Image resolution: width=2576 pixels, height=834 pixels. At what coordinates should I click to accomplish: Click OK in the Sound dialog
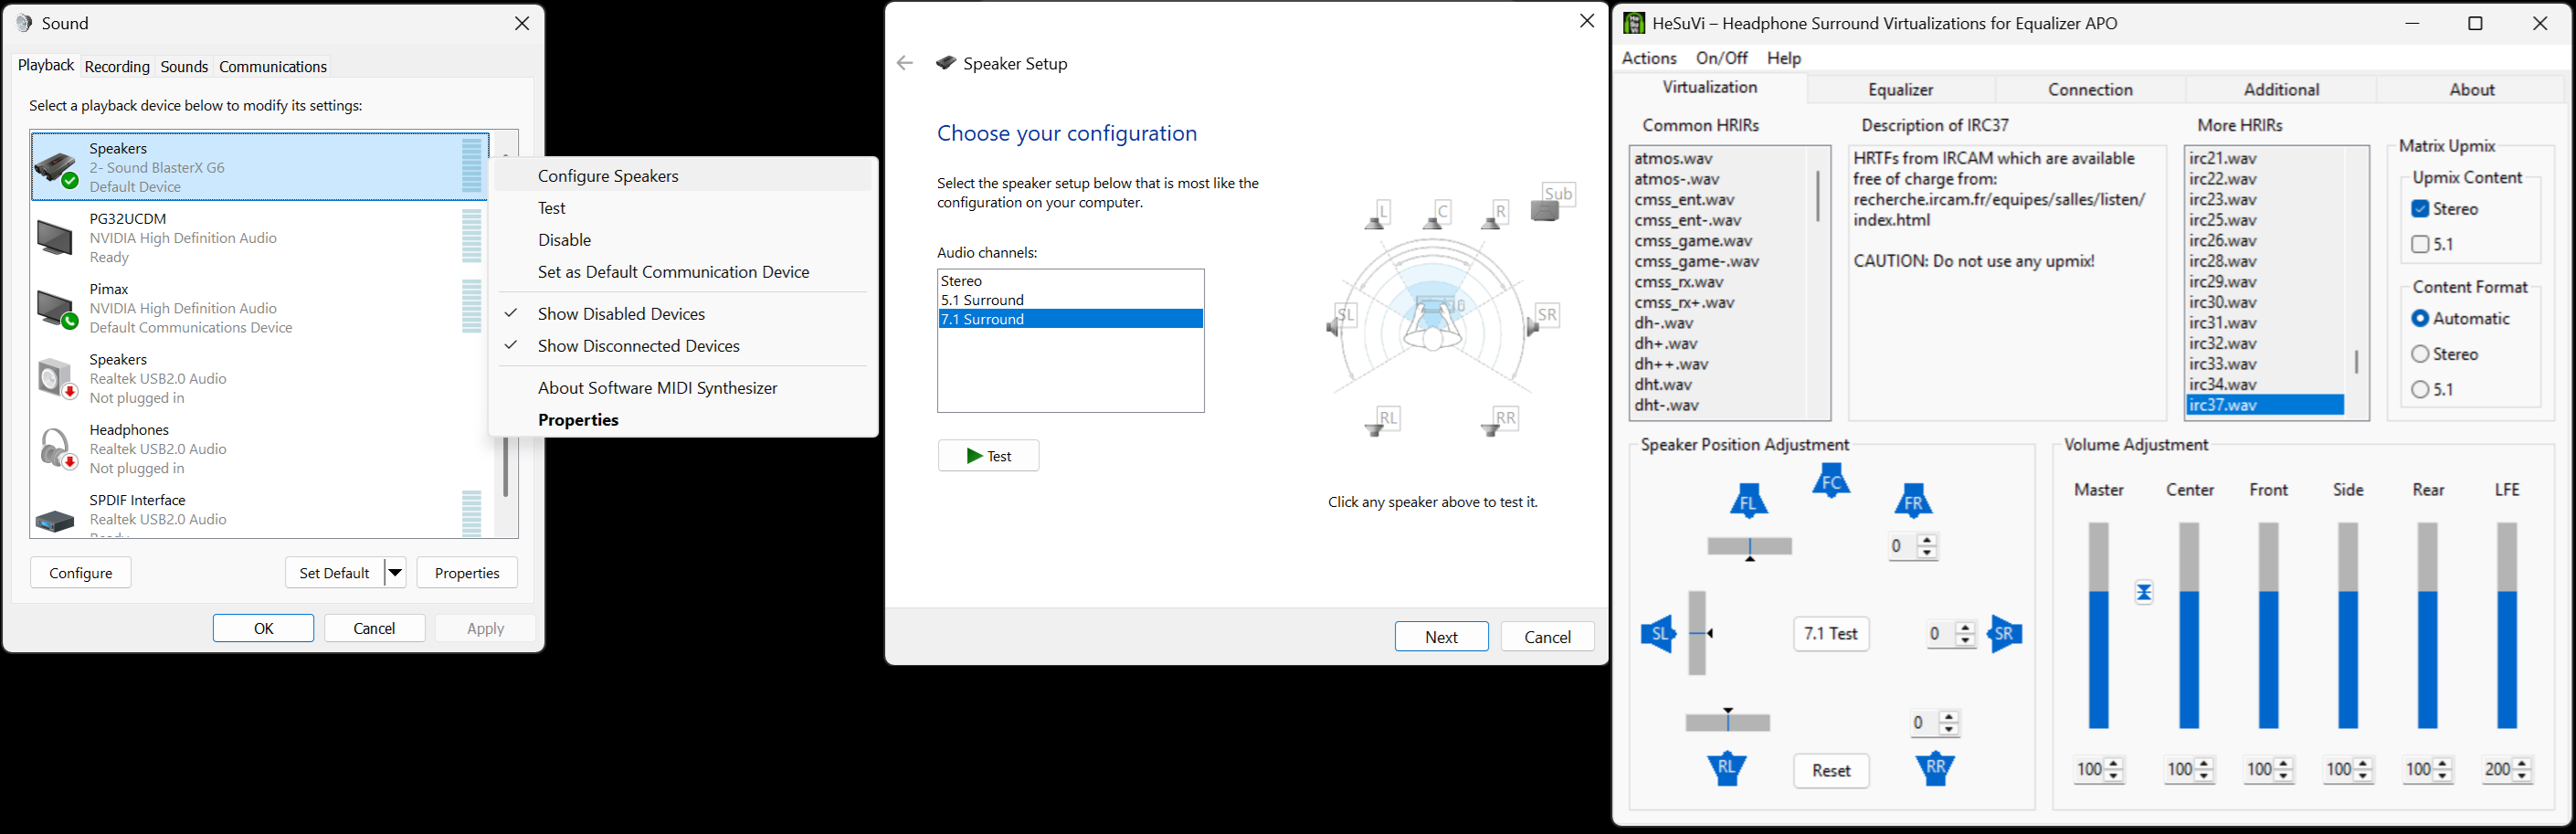(263, 628)
